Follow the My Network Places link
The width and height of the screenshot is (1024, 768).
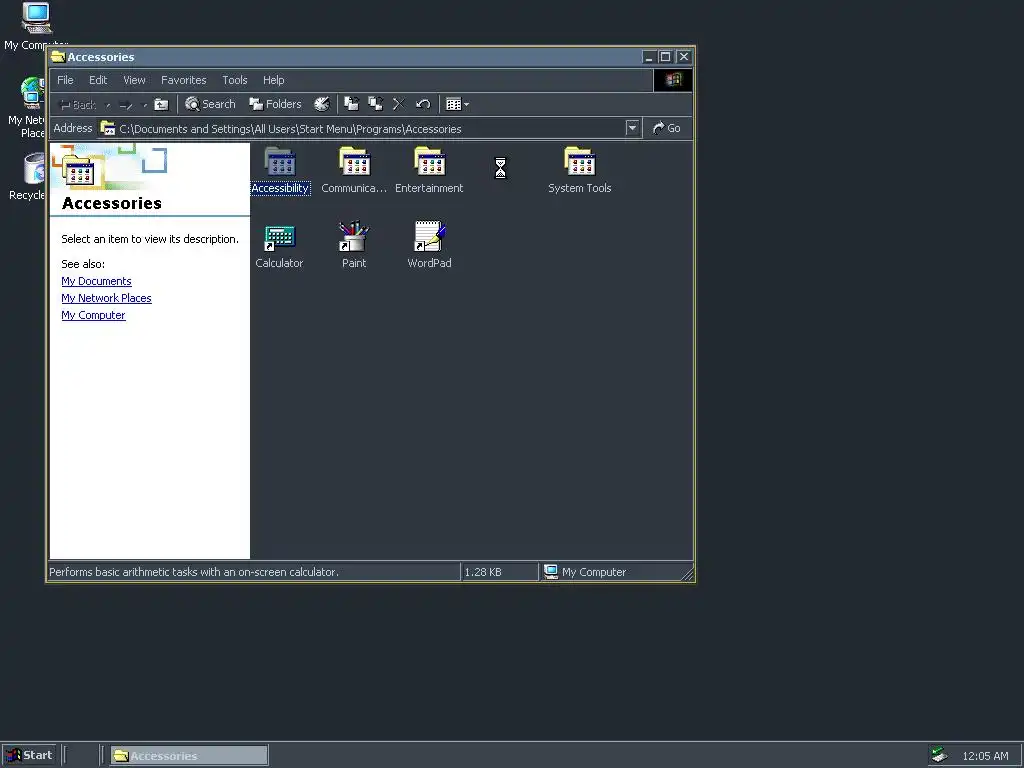[x=106, y=298]
